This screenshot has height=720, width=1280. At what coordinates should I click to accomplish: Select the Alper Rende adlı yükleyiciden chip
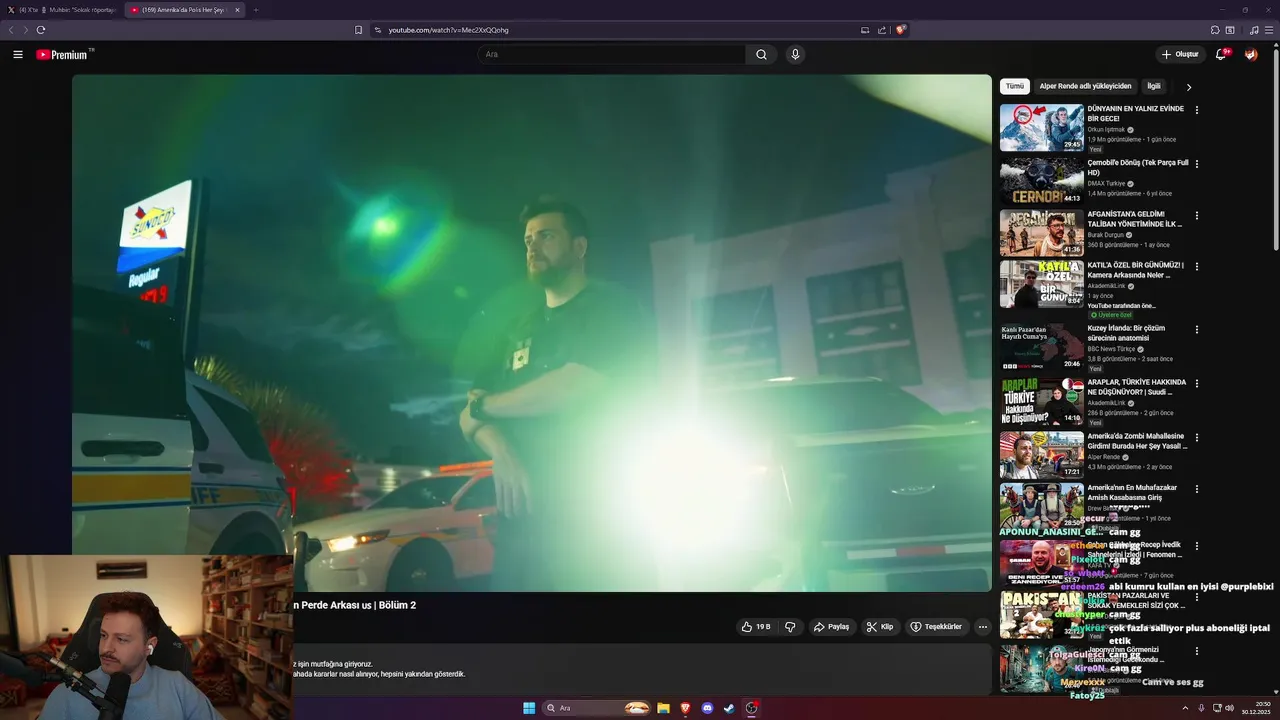[x=1085, y=87]
